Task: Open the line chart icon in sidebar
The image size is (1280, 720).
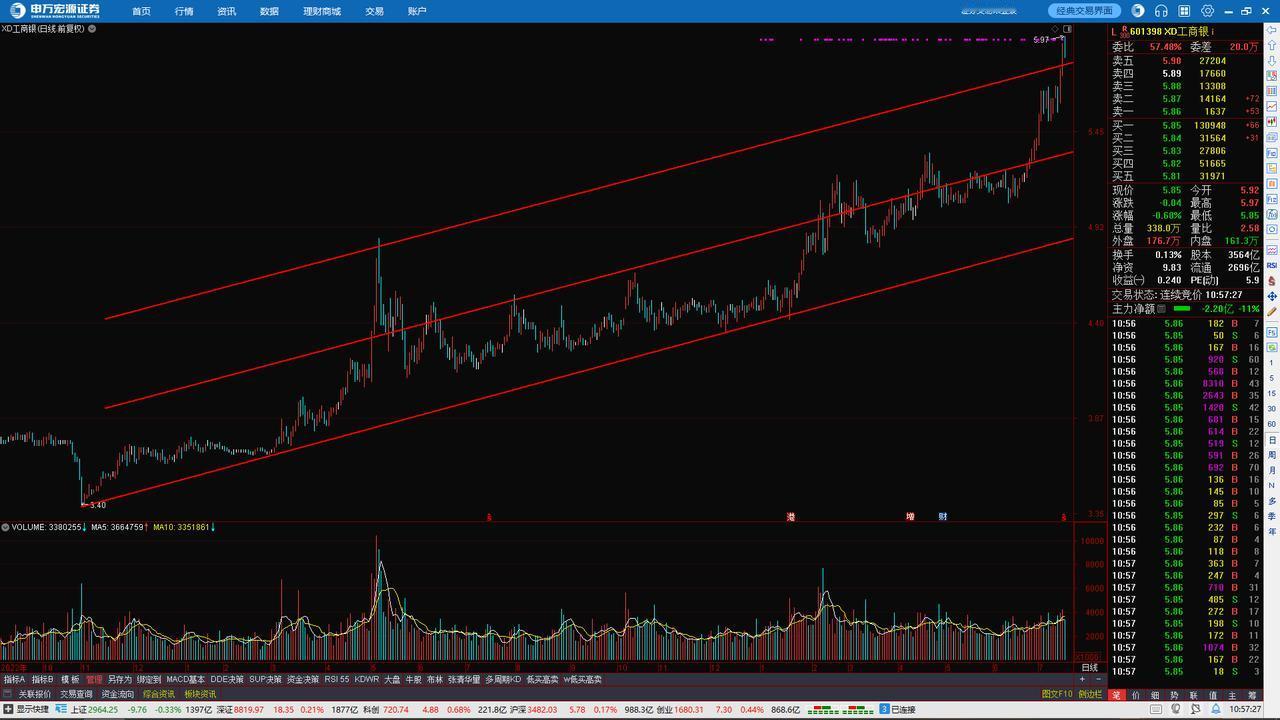Action: click(1272, 106)
